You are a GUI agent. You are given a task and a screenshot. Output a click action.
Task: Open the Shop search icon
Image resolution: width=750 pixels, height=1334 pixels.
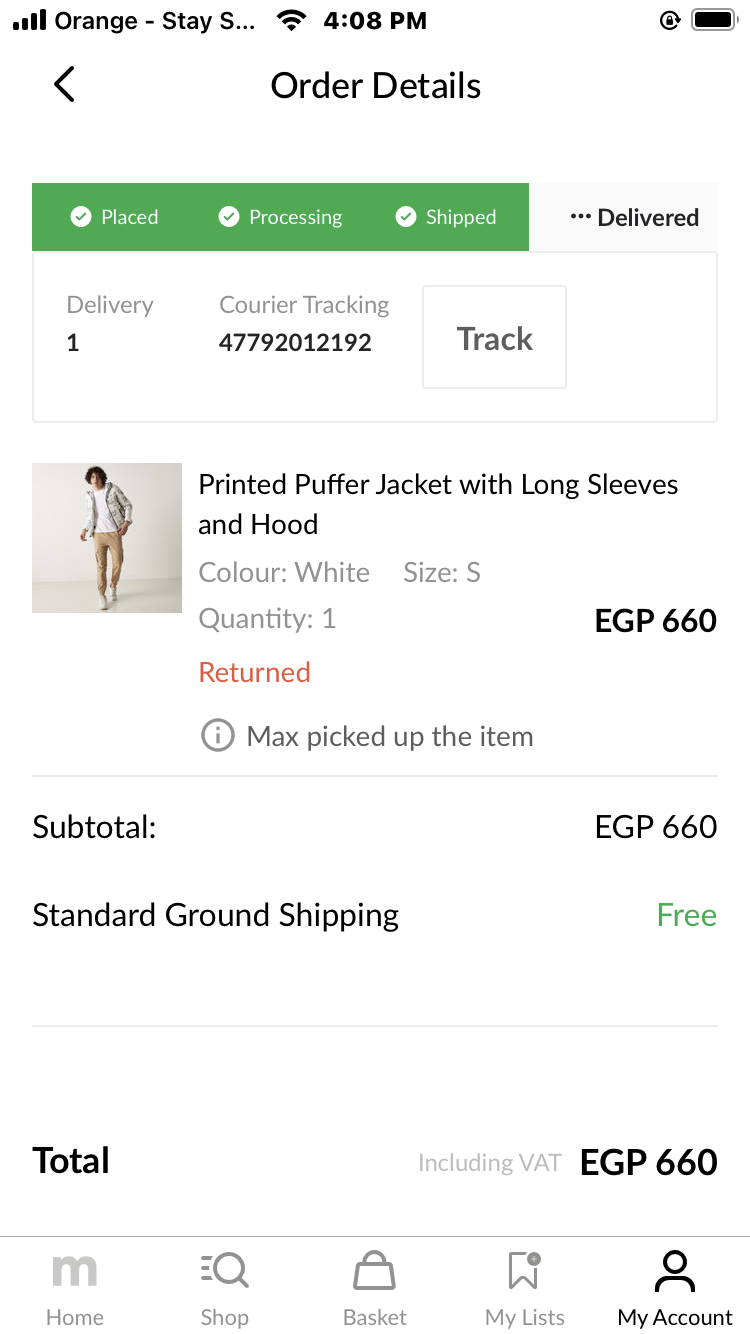pos(225,1272)
